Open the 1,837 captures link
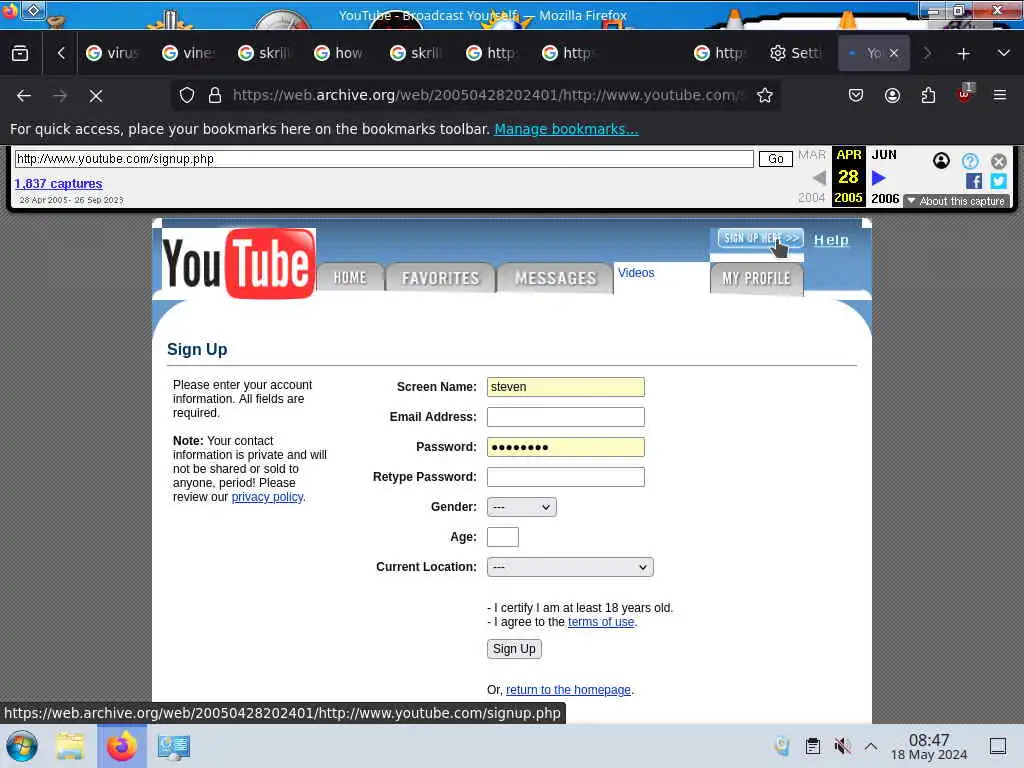 [x=58, y=184]
